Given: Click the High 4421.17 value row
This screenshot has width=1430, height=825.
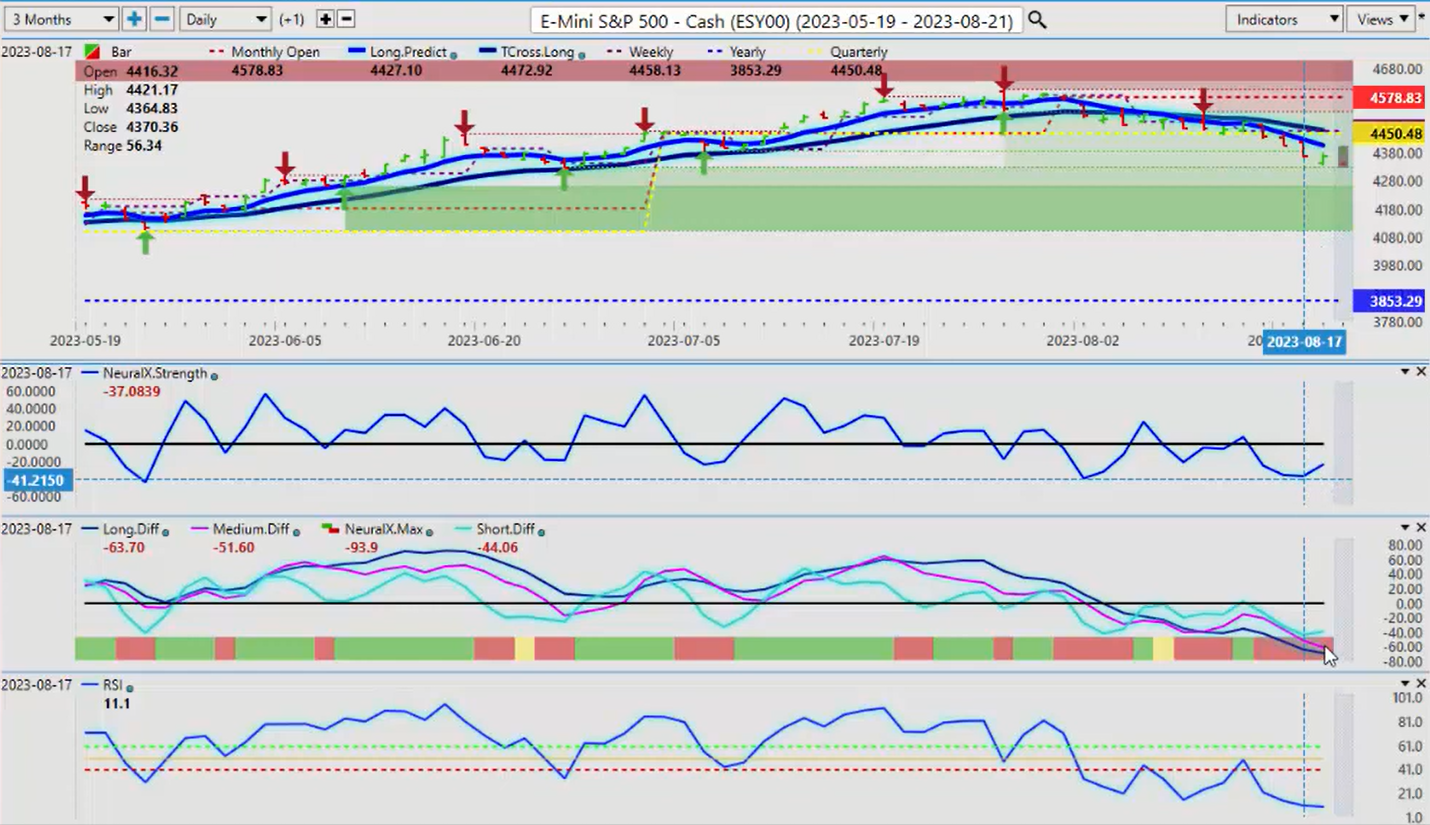Looking at the screenshot, I should pos(130,90).
